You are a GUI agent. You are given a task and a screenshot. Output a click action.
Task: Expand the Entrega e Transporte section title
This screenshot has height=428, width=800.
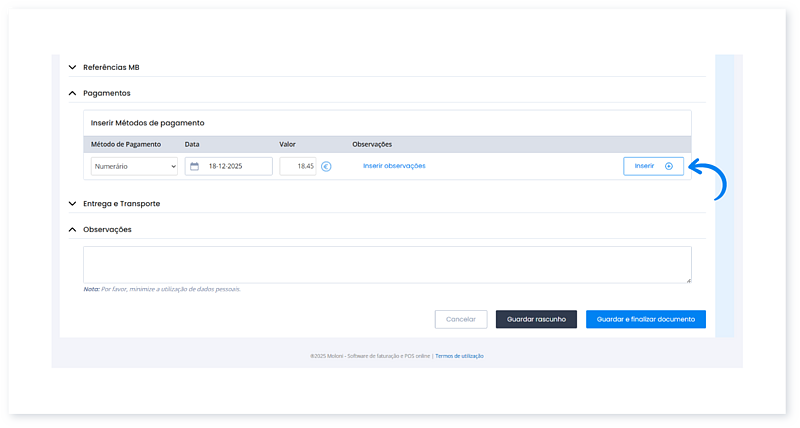[121, 203]
